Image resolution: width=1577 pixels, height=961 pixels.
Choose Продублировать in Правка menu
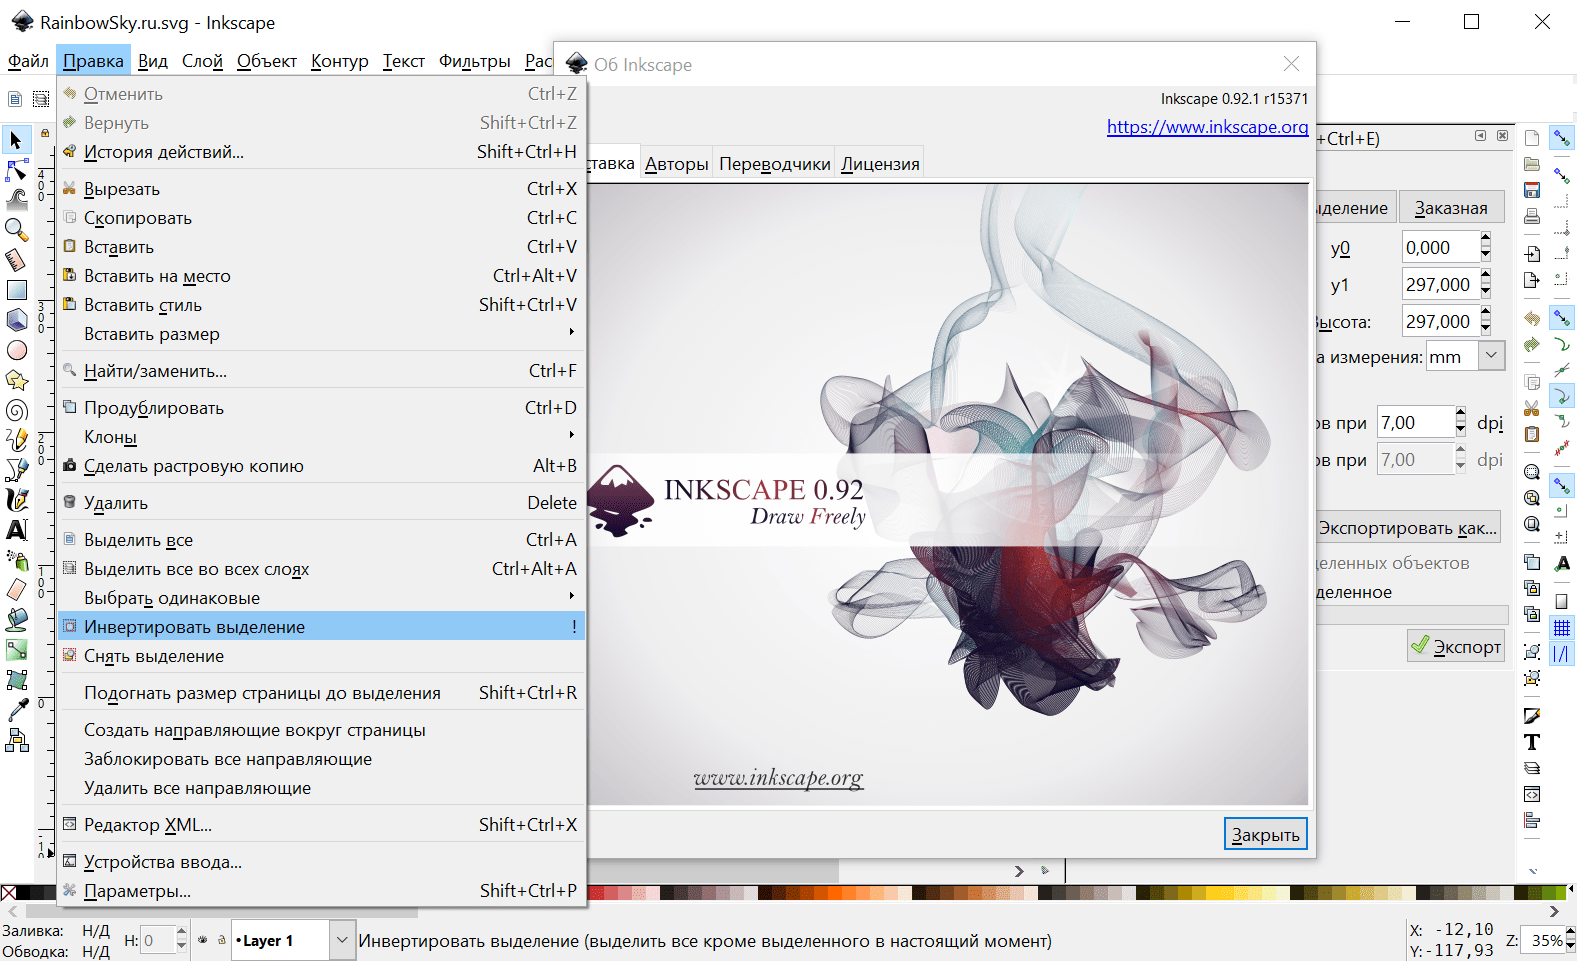[321, 408]
